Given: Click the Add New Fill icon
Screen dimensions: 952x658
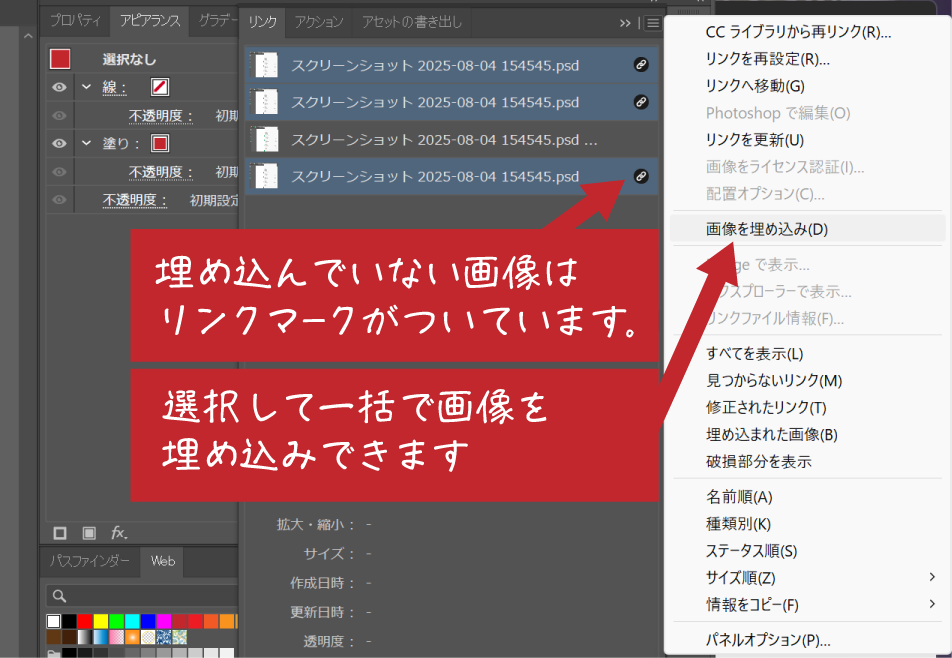Looking at the screenshot, I should coord(89,533).
